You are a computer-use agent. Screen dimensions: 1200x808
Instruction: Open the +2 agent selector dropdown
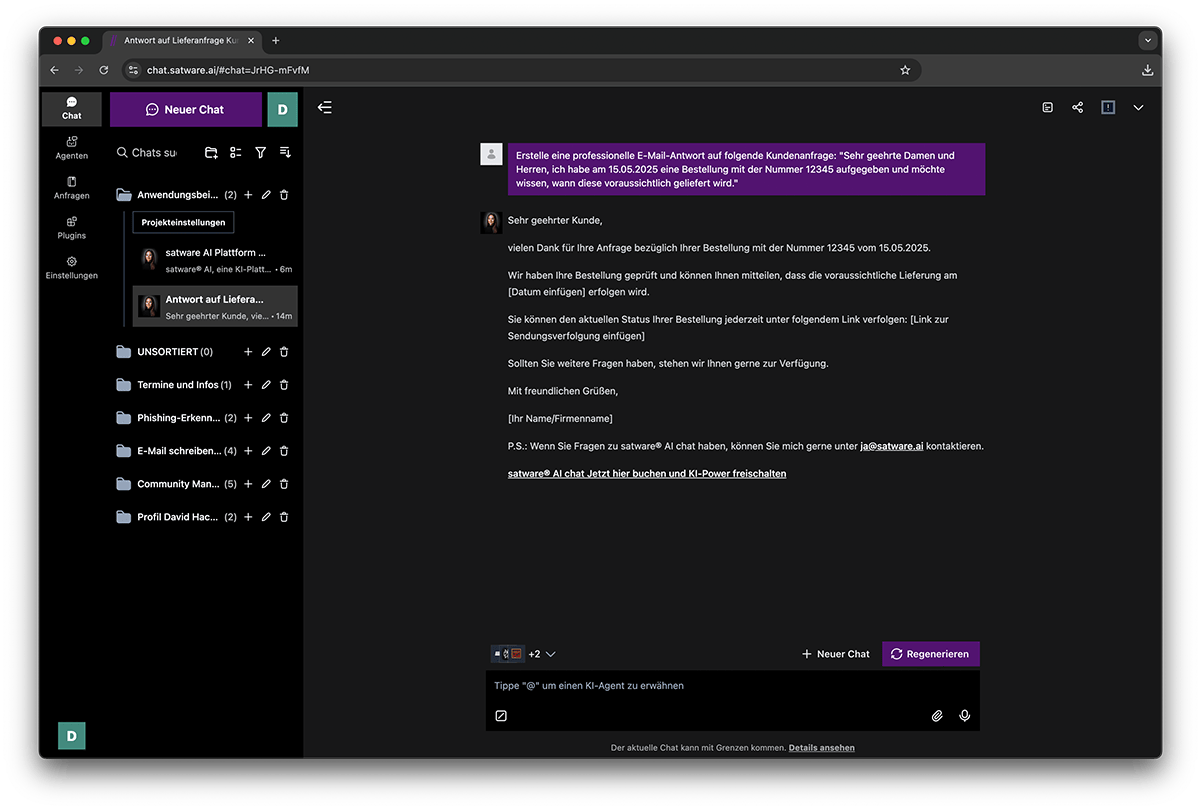tap(524, 654)
